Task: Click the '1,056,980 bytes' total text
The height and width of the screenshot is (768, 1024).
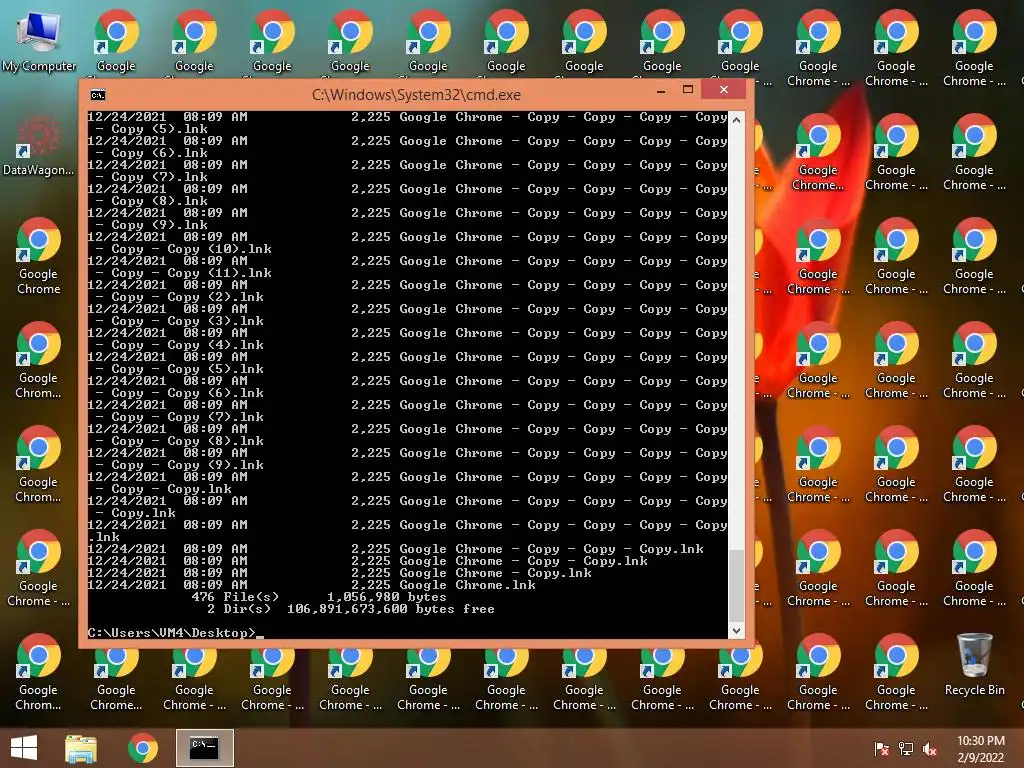Action: click(x=387, y=597)
